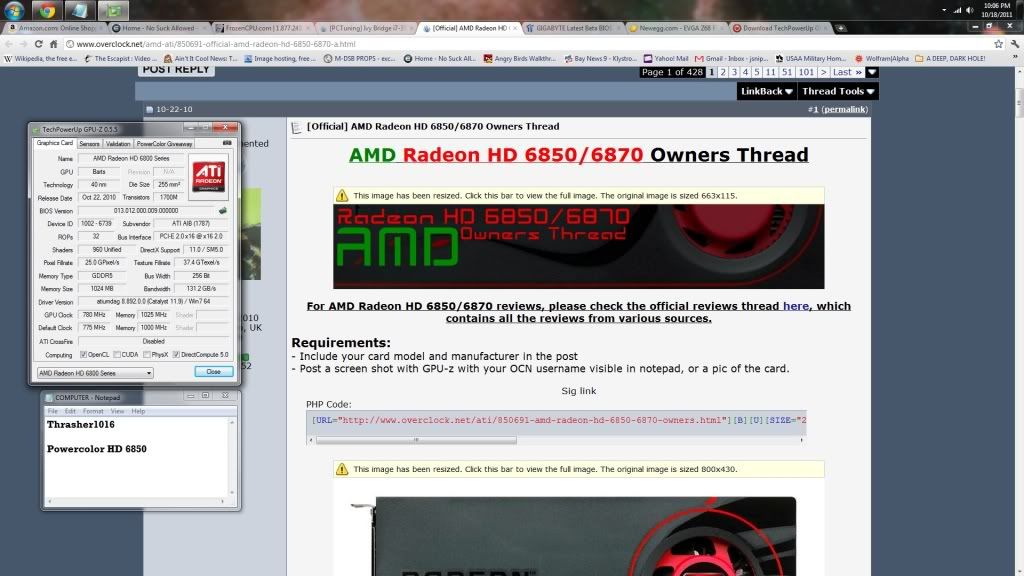This screenshot has height=576, width=1024.
Task: Open the Gmail Inbox bookmark
Action: coord(731,58)
